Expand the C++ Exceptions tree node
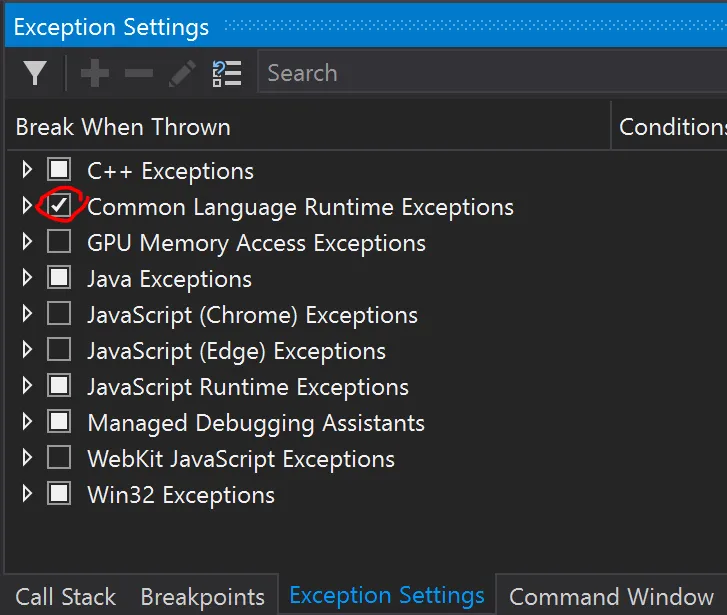The height and width of the screenshot is (615, 727). (27, 171)
